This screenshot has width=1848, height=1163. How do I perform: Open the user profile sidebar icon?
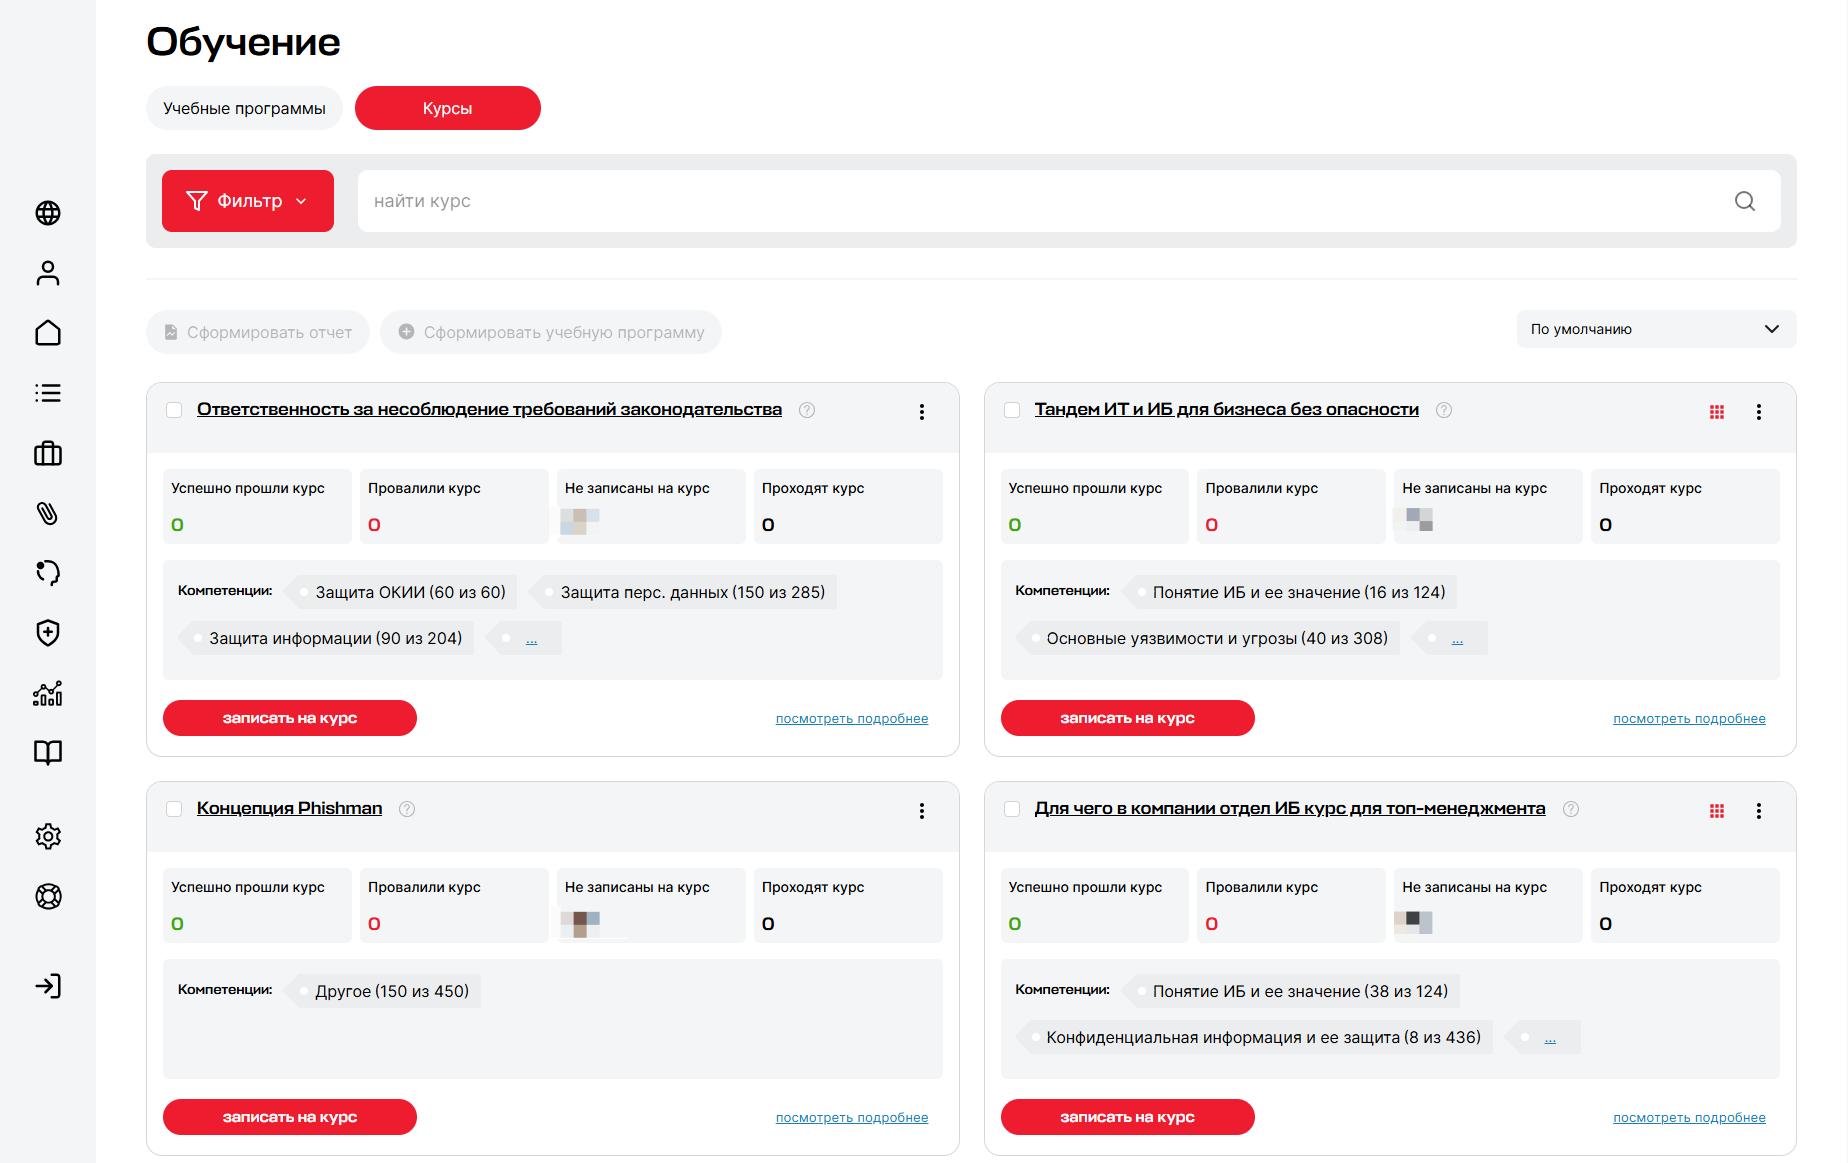pyautogui.click(x=48, y=273)
